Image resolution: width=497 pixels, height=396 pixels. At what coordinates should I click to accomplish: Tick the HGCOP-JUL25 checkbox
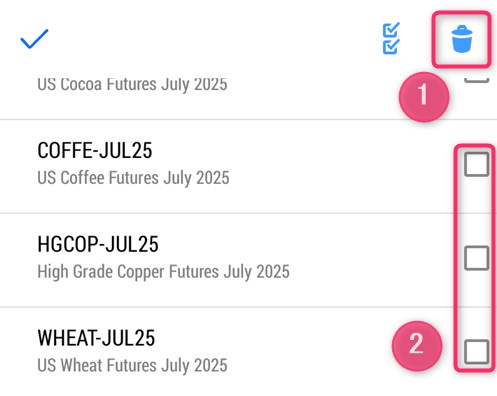(x=477, y=258)
